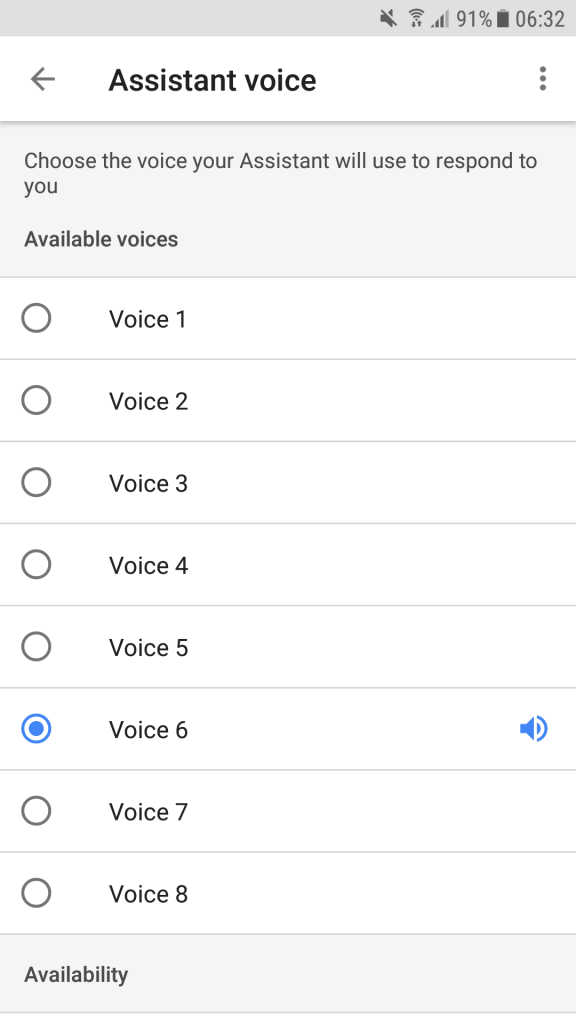Open the three-dot overflow menu
Image resolution: width=576 pixels, height=1024 pixels.
542,79
